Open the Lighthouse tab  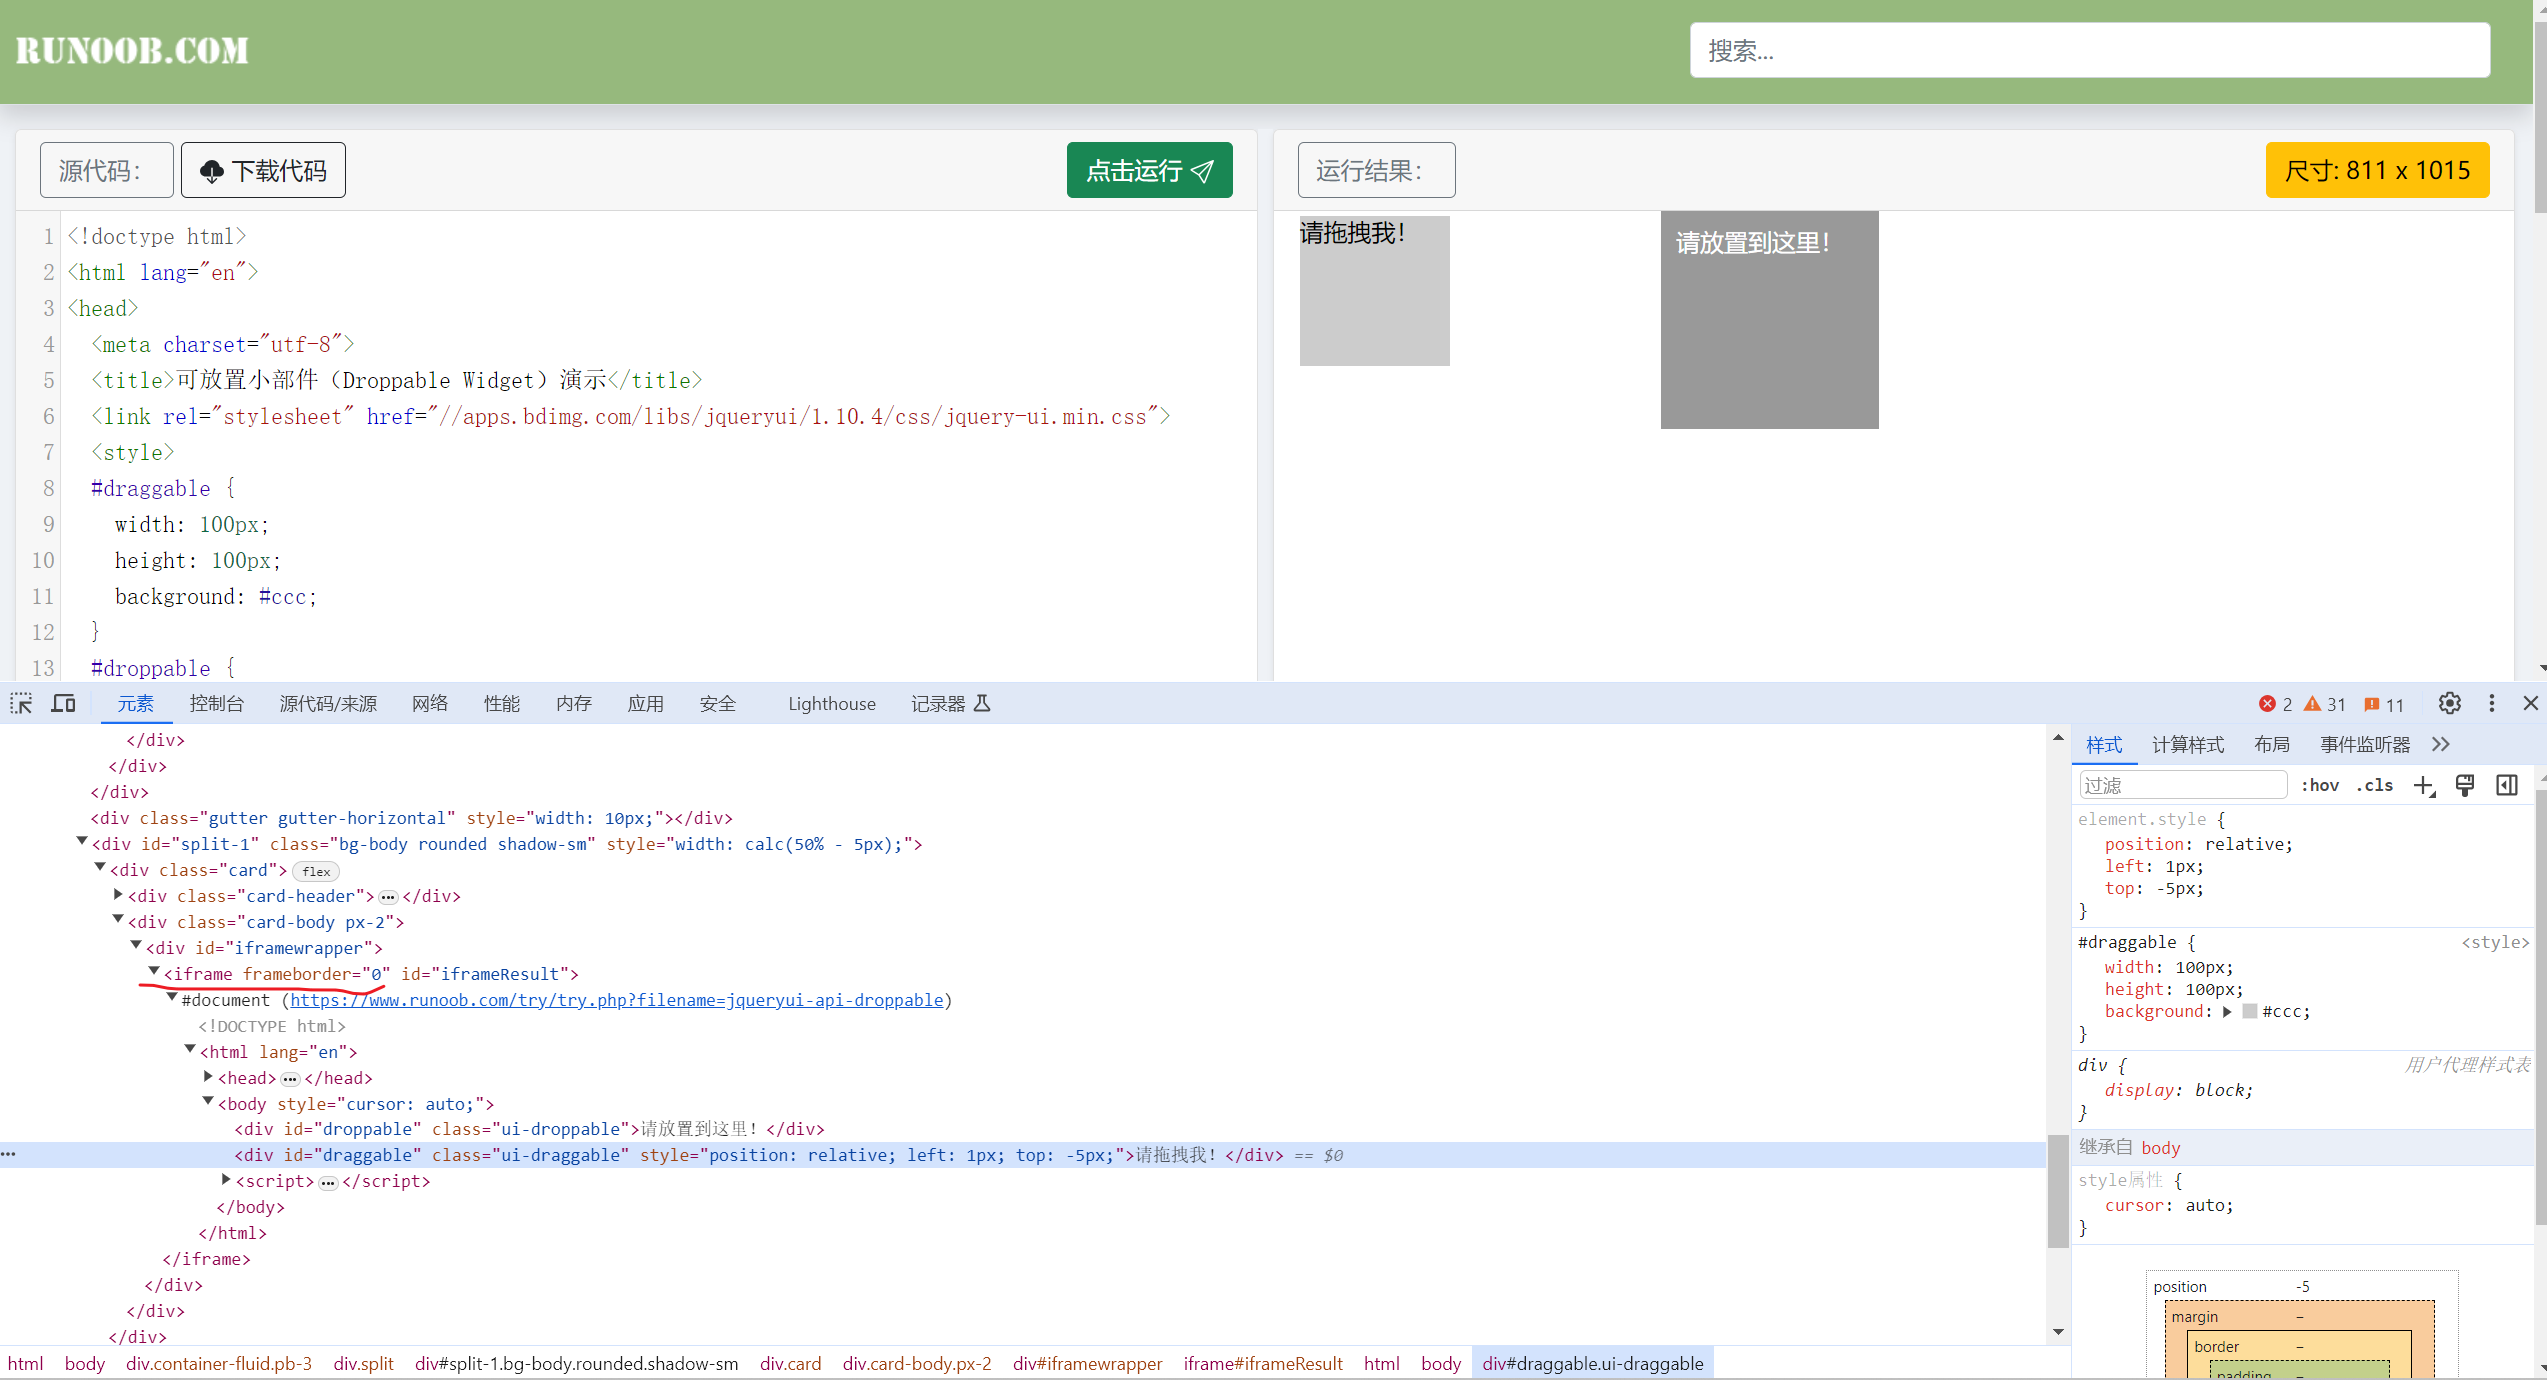(831, 704)
